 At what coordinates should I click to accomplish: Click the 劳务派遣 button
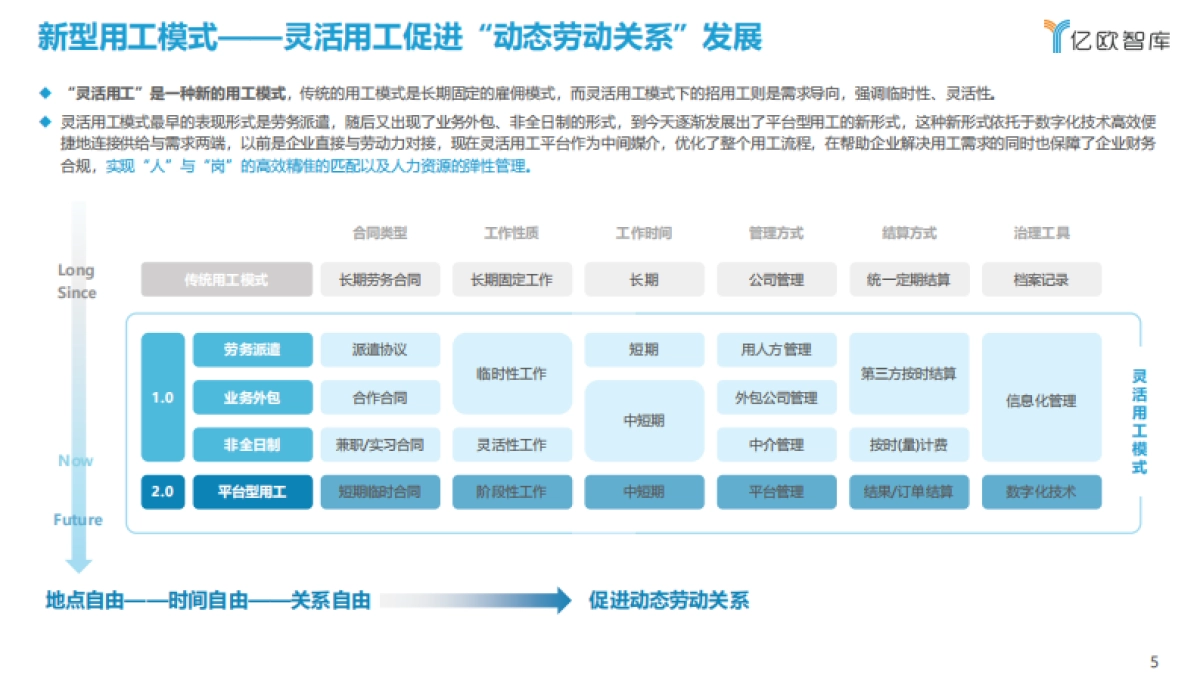click(252, 348)
